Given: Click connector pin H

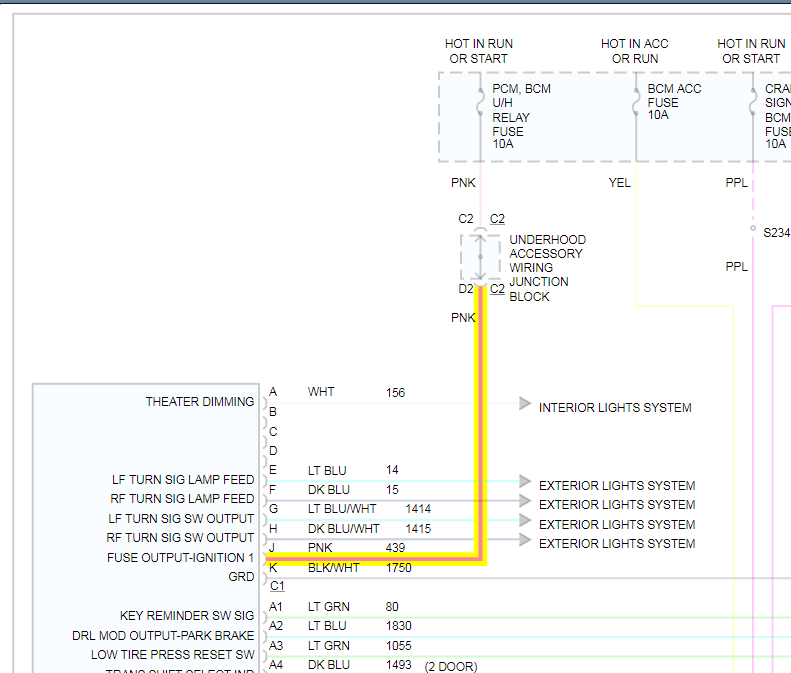Looking at the screenshot, I should point(273,528).
